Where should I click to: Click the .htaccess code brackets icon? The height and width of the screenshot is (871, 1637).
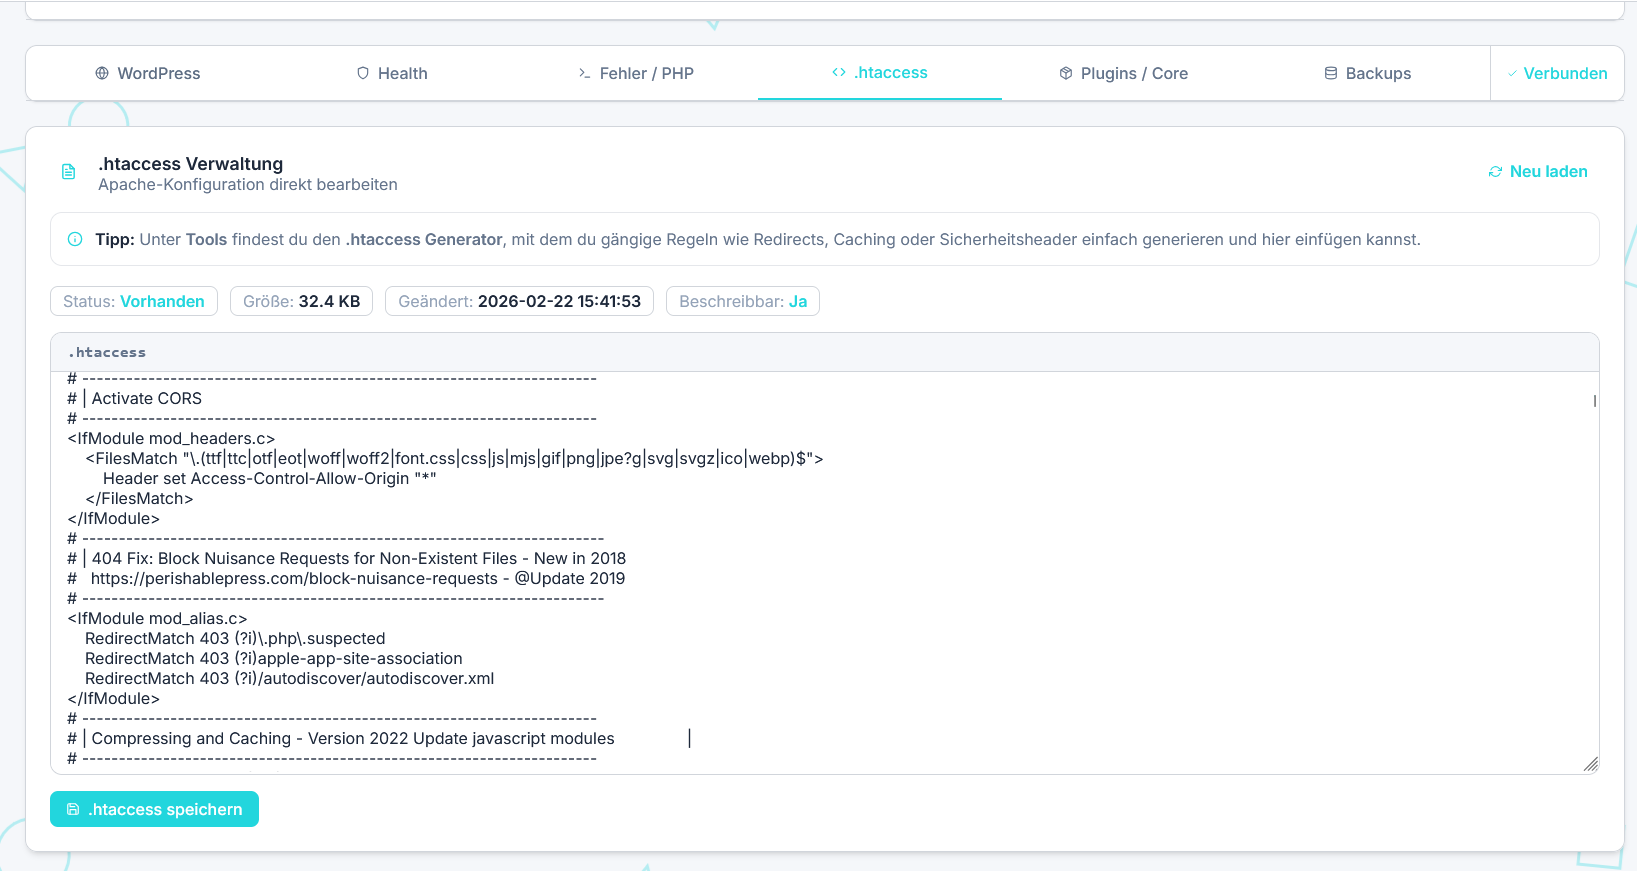pyautogui.click(x=839, y=72)
